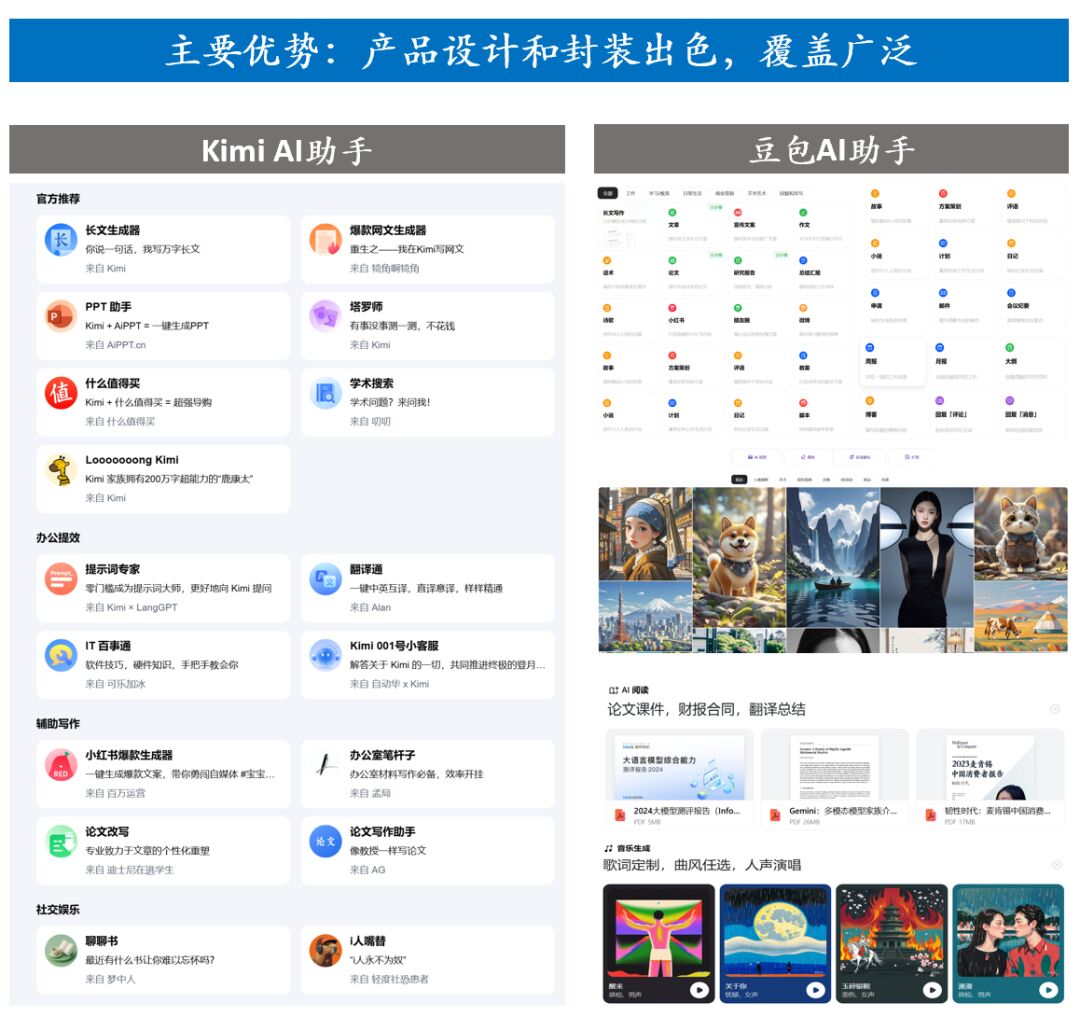
Task: Select the 翻译通 translation icon
Action: click(x=325, y=579)
